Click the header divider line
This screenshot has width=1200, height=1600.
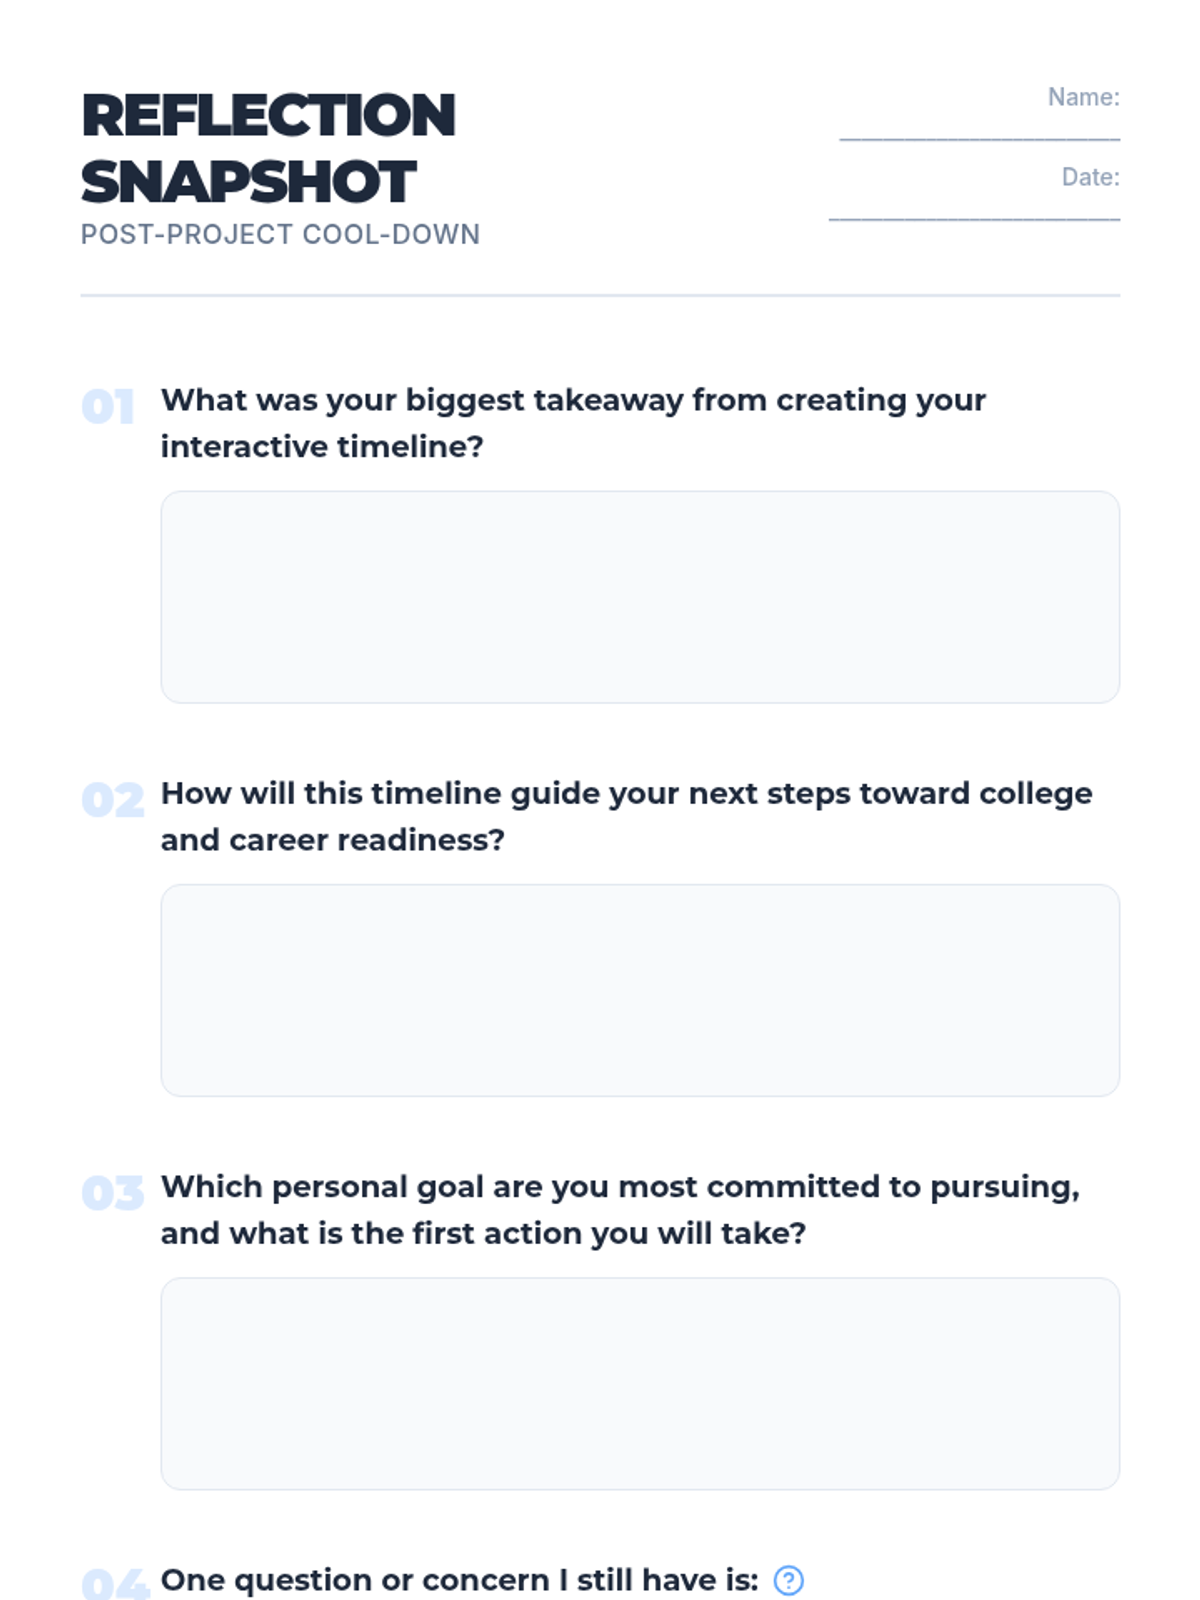tap(600, 295)
